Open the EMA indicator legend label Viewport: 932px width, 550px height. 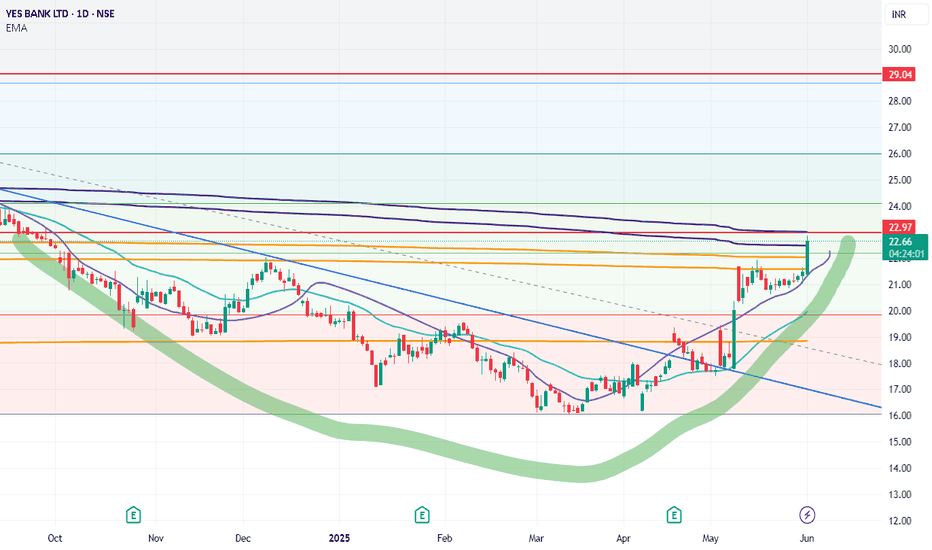pyautogui.click(x=17, y=28)
